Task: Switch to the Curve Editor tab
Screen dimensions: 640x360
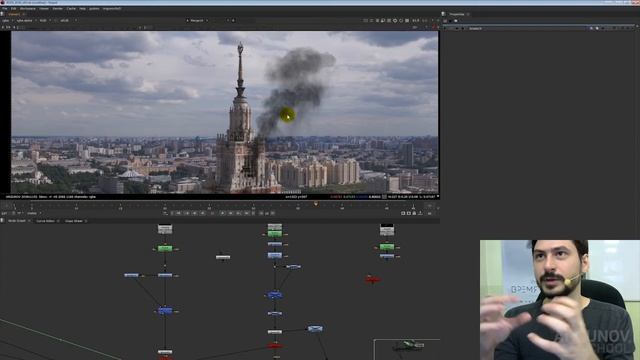Action: point(45,221)
